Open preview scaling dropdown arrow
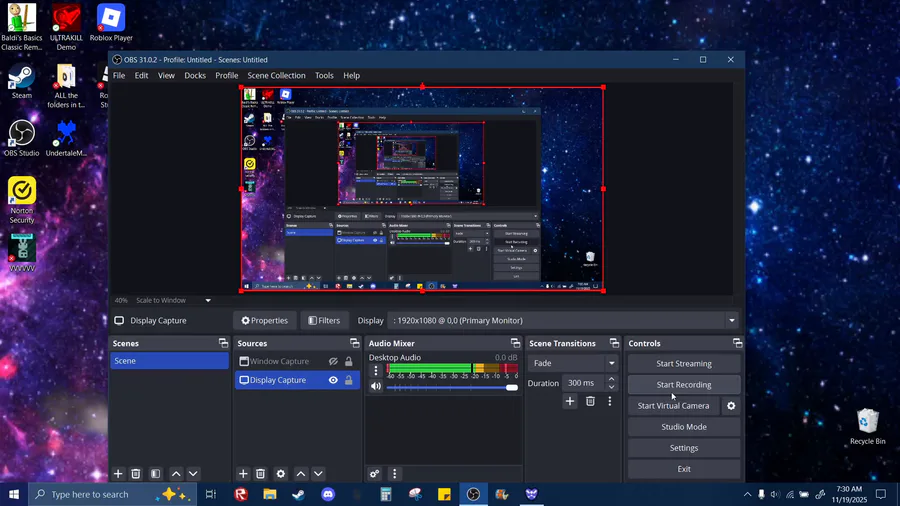Image resolution: width=900 pixels, height=506 pixels. click(208, 300)
